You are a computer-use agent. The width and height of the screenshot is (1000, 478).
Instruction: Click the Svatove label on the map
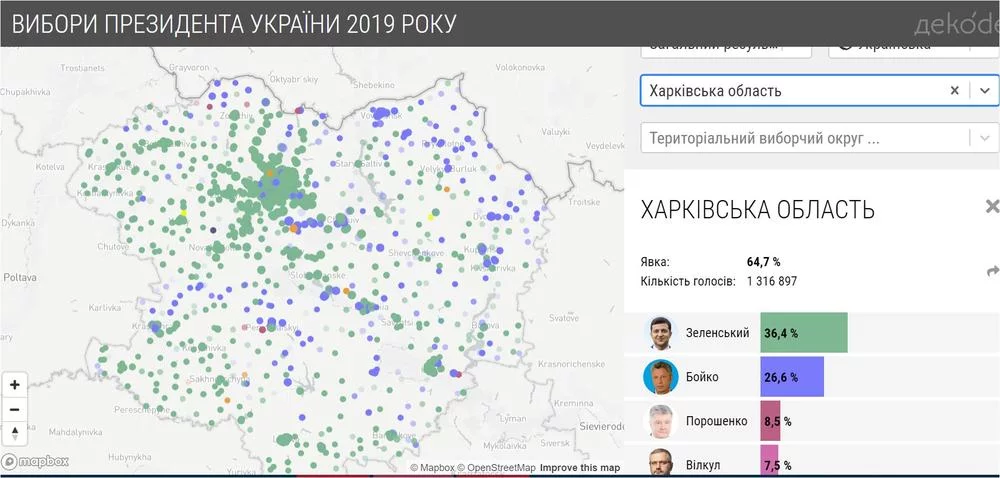pyautogui.click(x=564, y=317)
